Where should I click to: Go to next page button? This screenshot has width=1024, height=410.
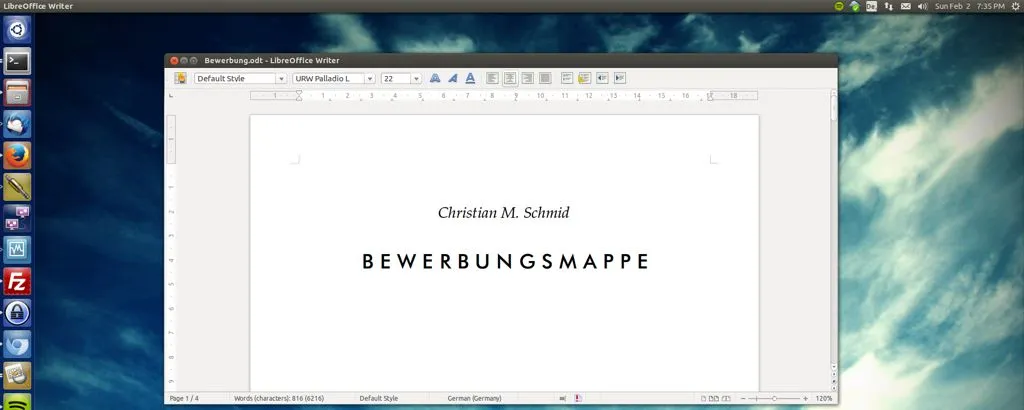833,388
